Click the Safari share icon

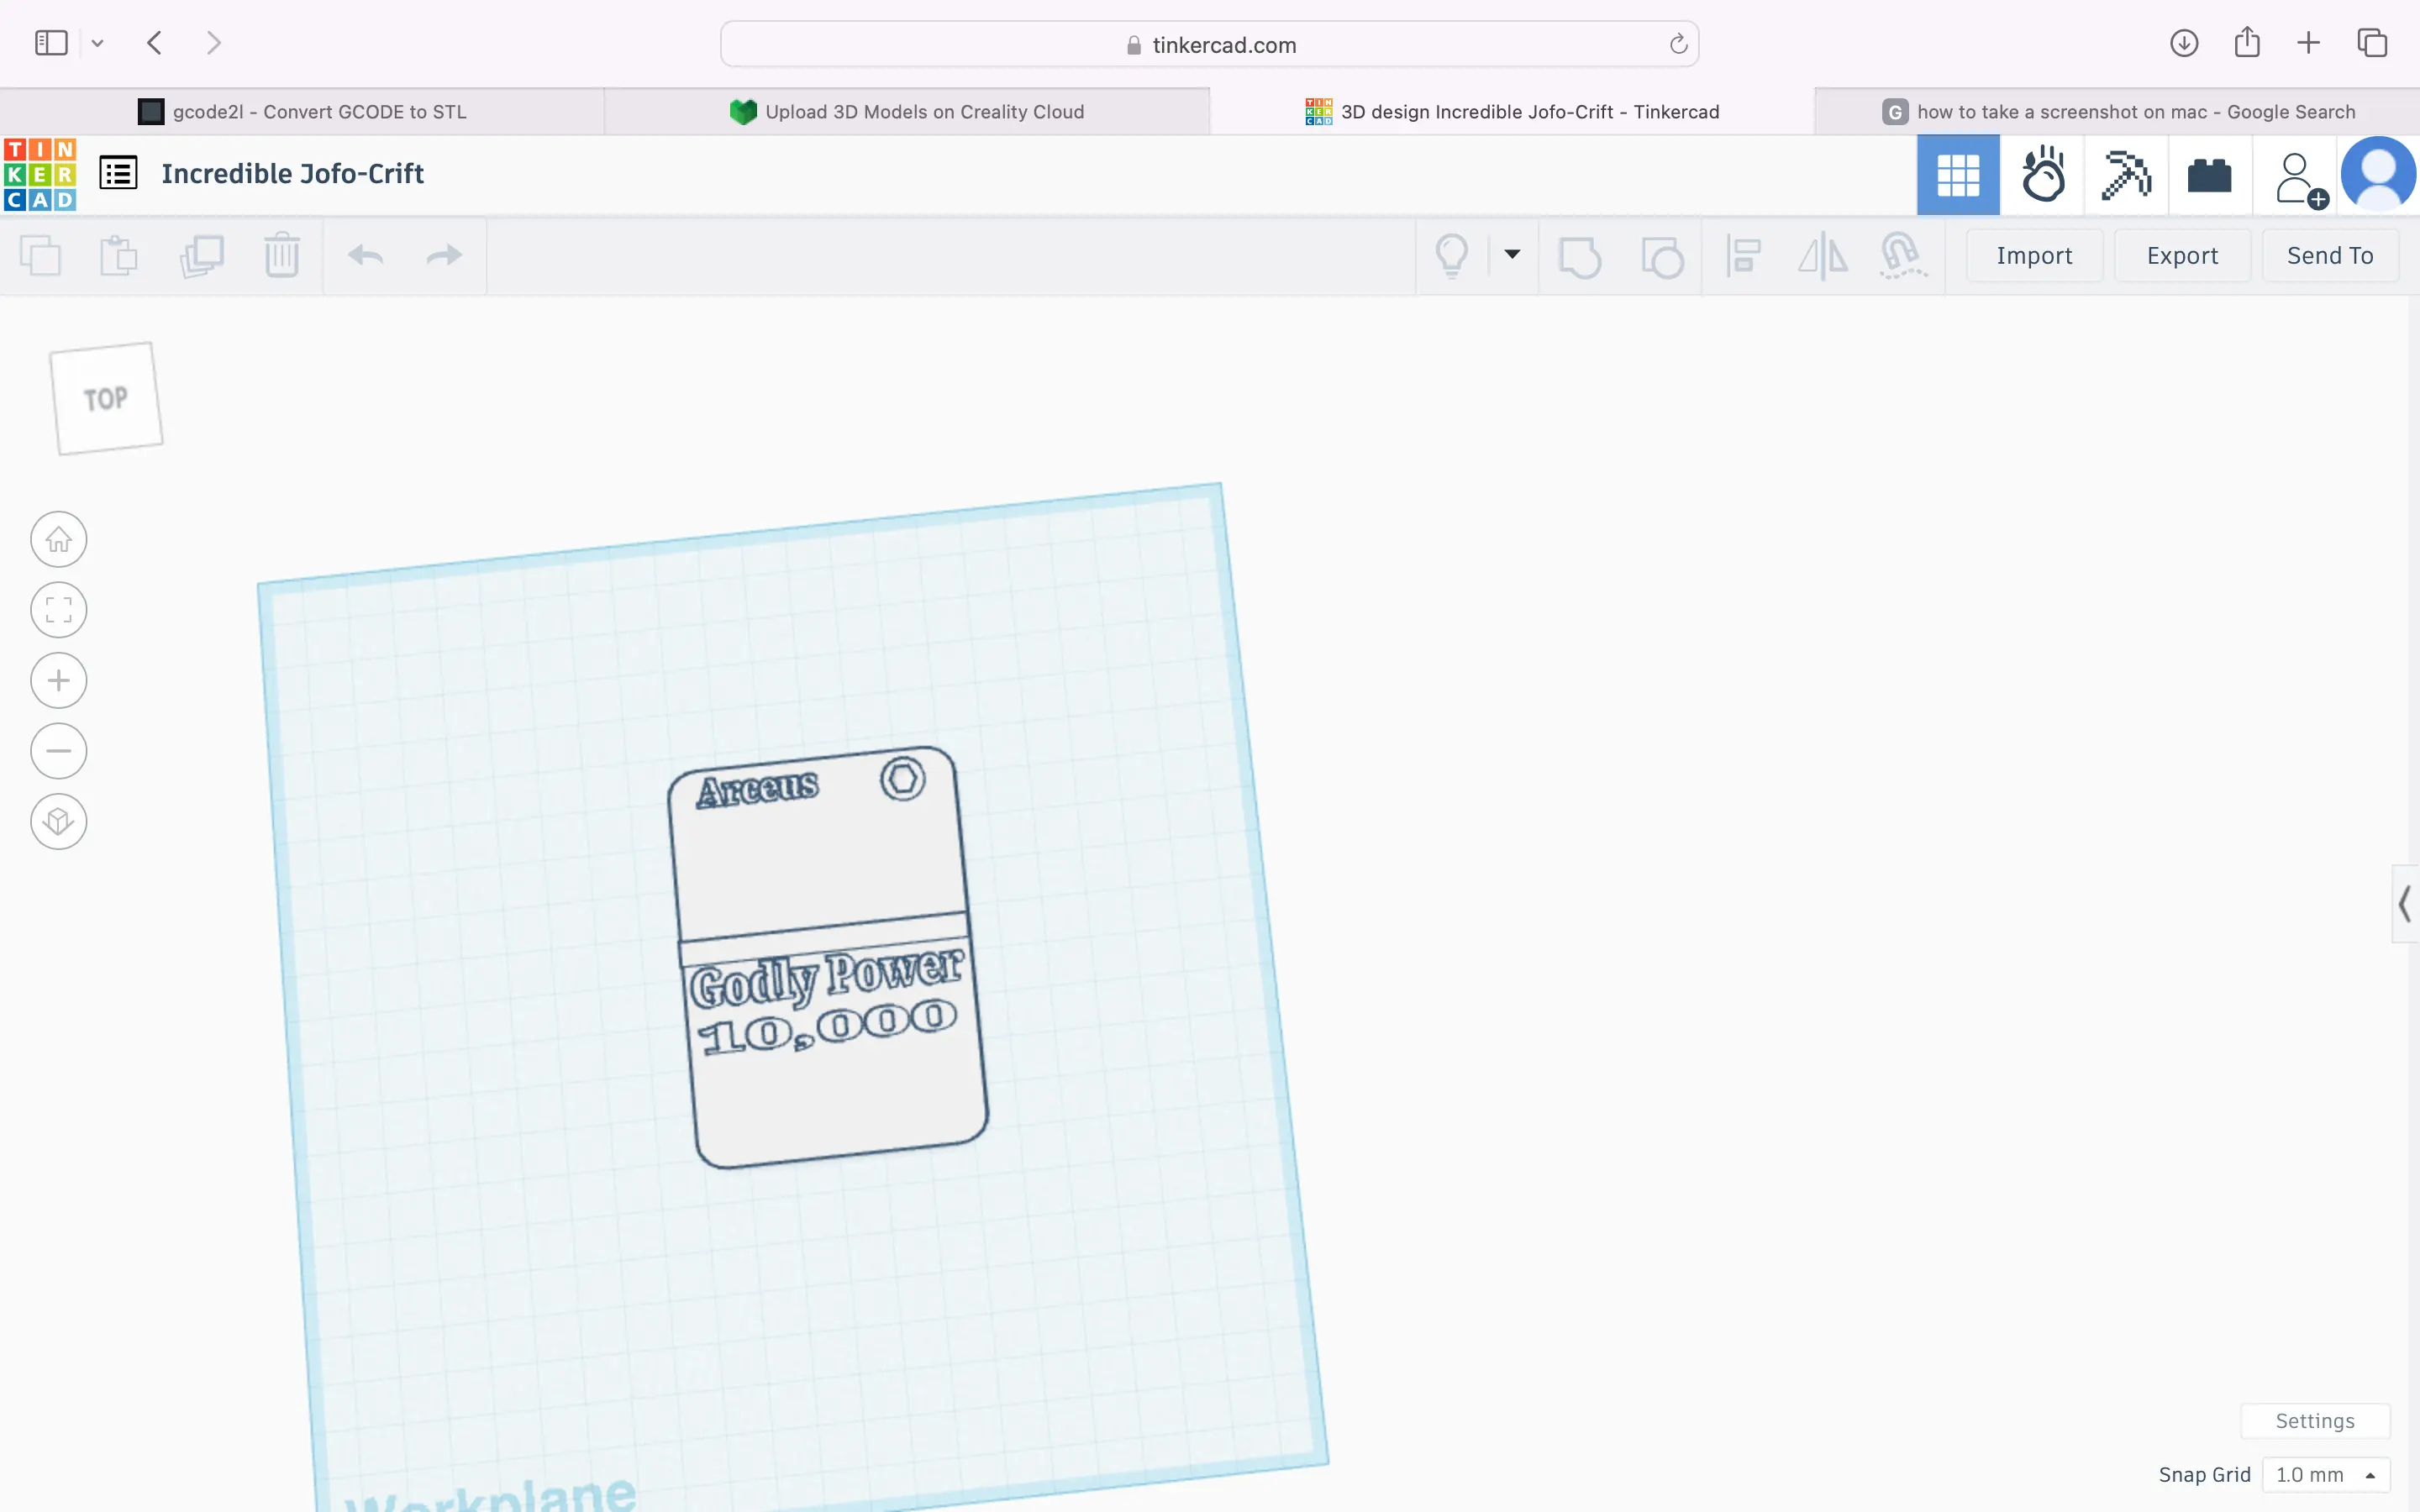2247,42
